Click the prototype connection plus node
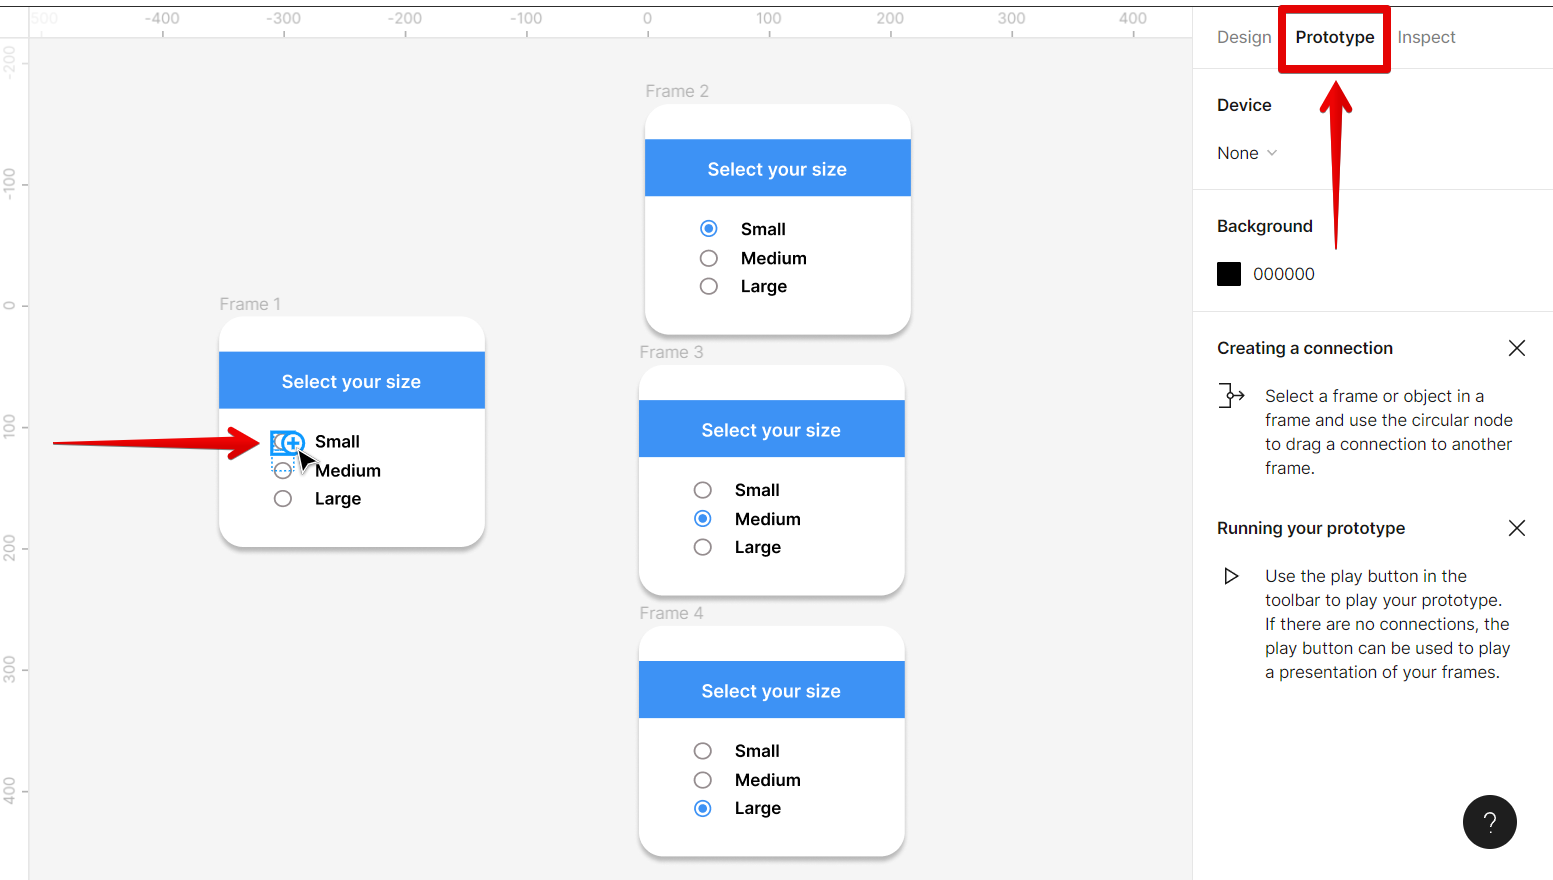 tap(292, 443)
